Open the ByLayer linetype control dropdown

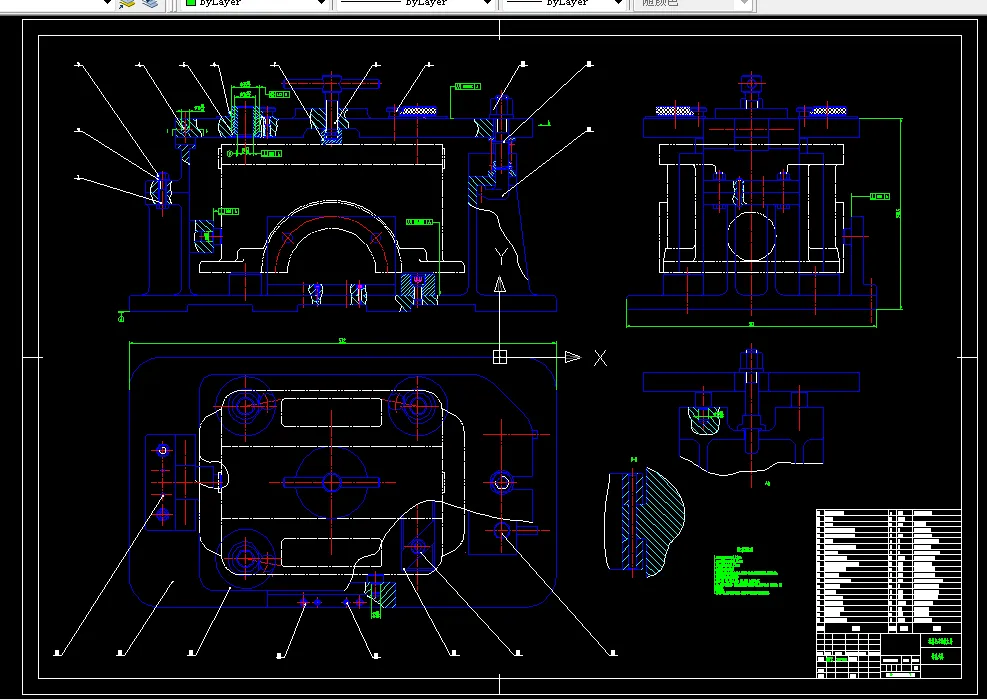point(415,3)
